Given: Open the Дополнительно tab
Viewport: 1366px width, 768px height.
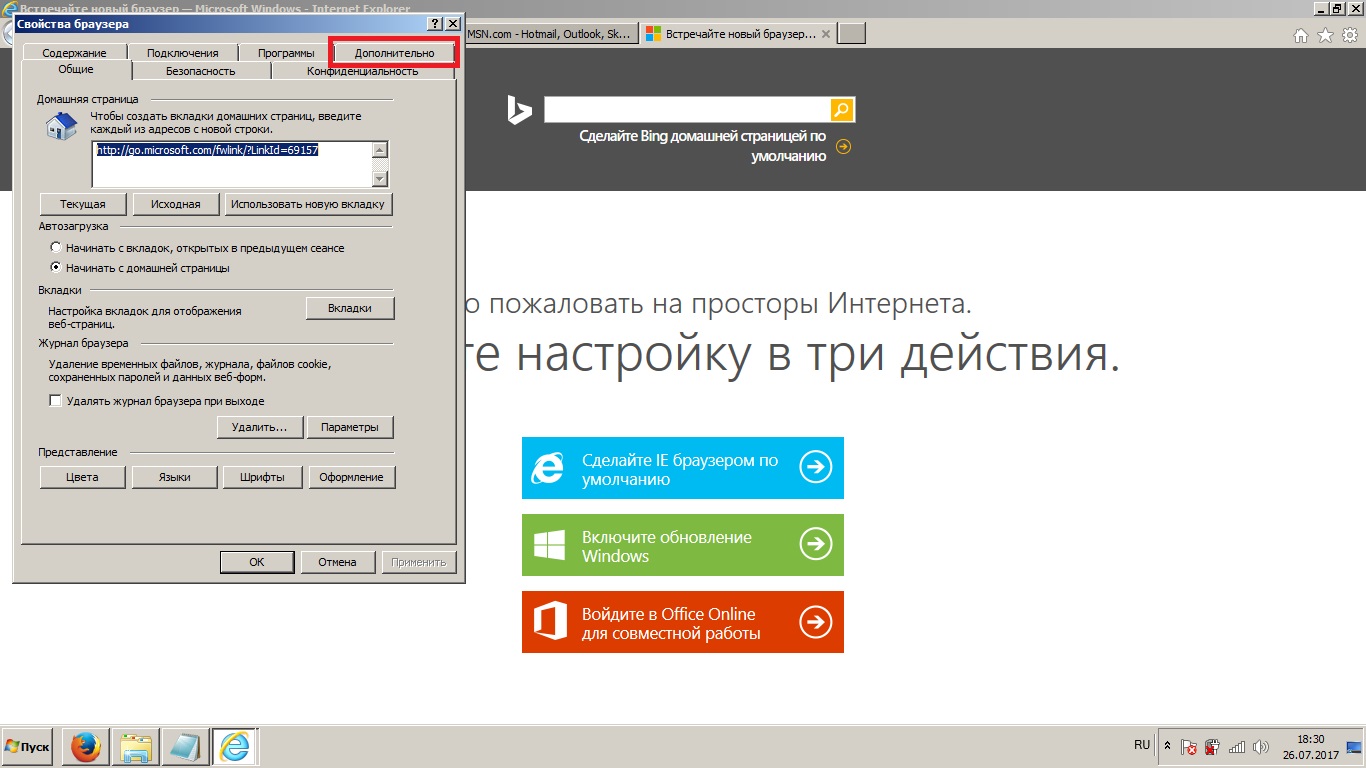Looking at the screenshot, I should click(394, 53).
